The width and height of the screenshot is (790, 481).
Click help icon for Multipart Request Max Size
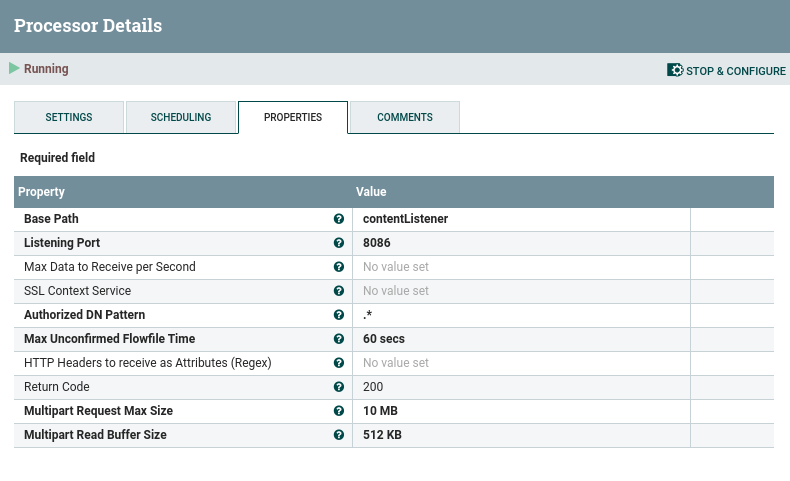[339, 411]
